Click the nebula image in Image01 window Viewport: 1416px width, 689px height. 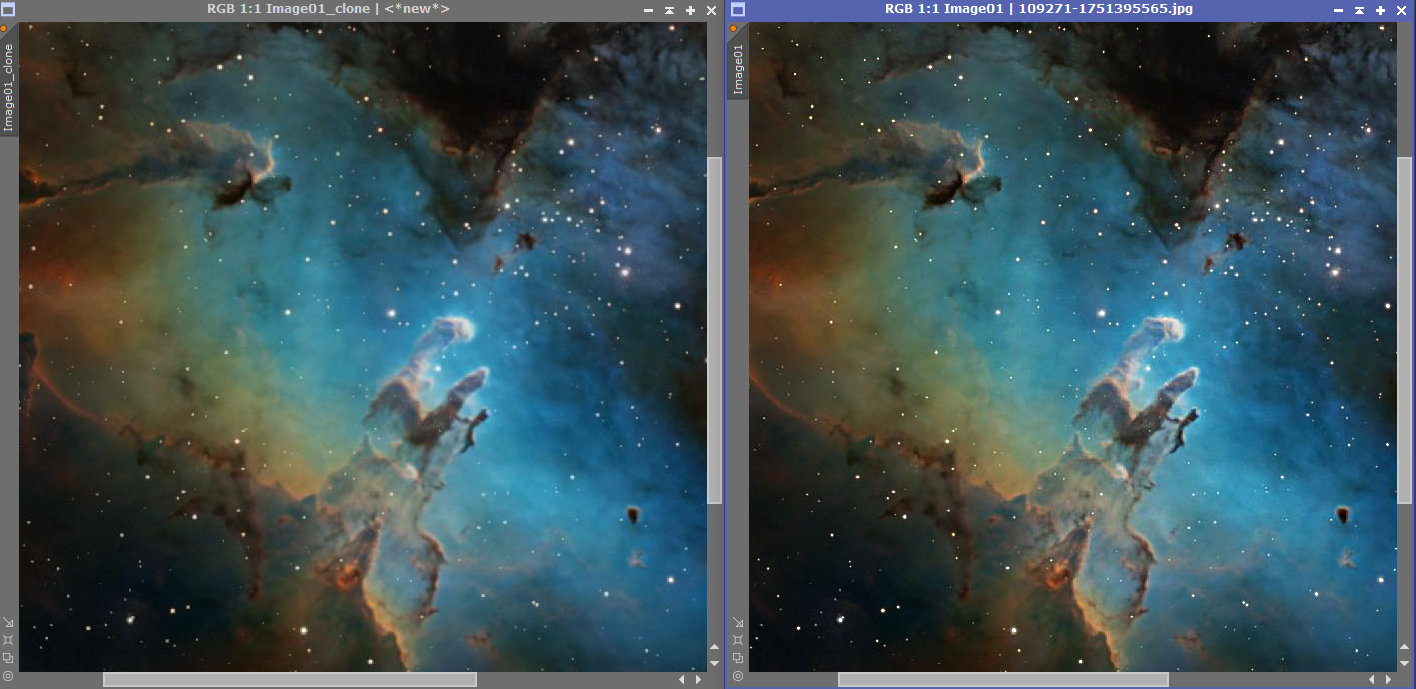(x=1073, y=347)
